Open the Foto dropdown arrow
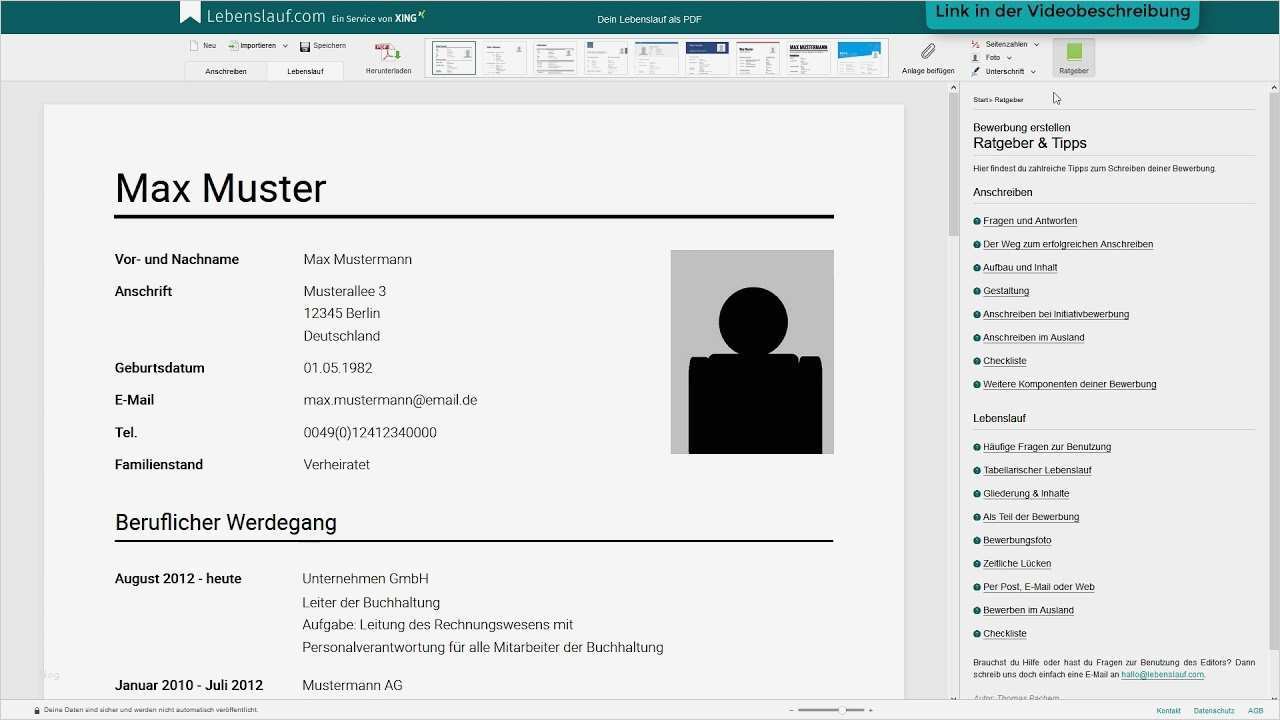Viewport: 1280px width, 720px height. (1009, 58)
